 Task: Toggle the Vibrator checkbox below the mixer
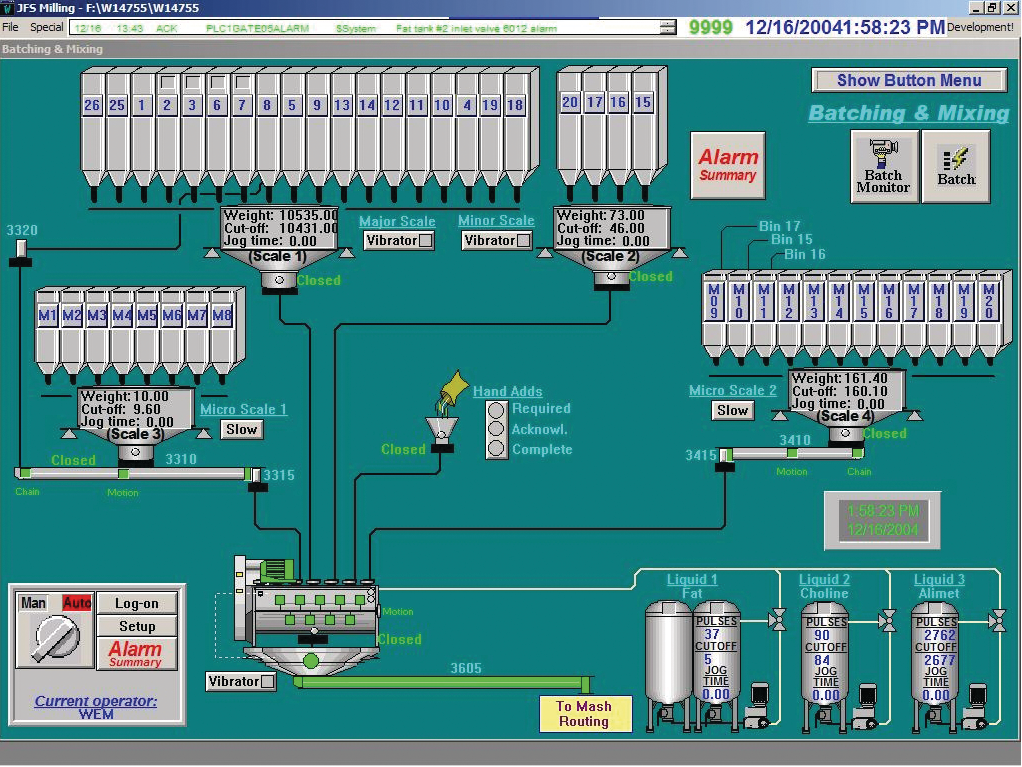click(x=266, y=681)
